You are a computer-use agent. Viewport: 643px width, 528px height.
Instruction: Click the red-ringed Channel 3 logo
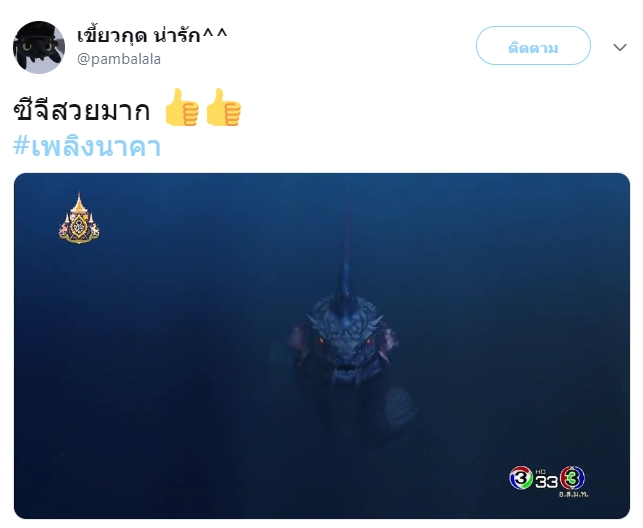click(572, 478)
